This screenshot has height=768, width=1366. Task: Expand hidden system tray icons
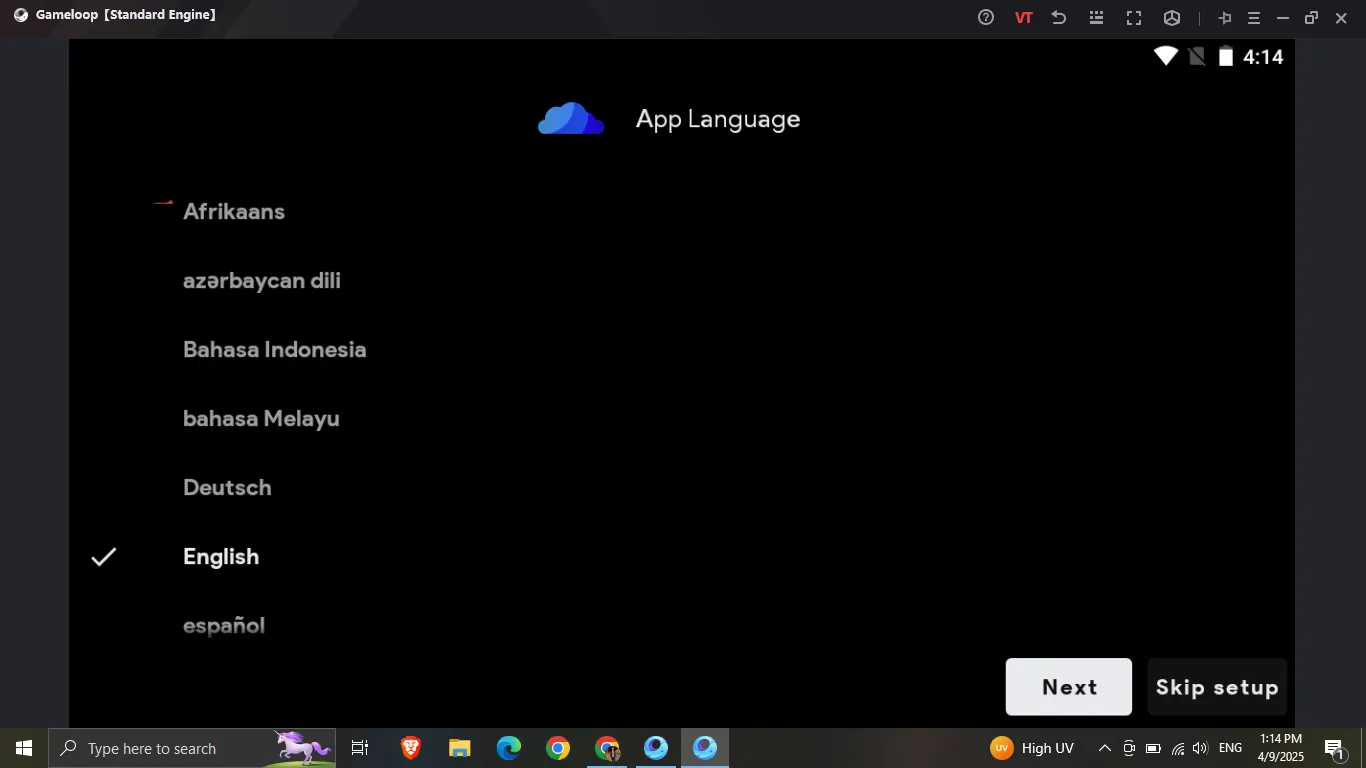click(x=1105, y=748)
